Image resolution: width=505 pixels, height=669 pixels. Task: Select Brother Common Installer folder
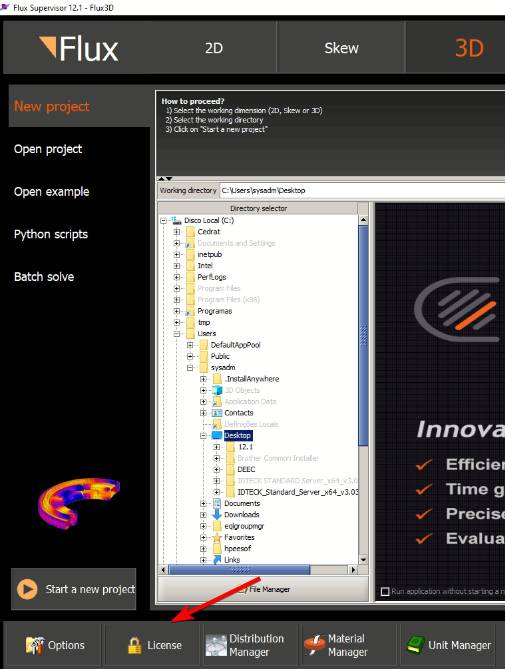[x=278, y=458]
